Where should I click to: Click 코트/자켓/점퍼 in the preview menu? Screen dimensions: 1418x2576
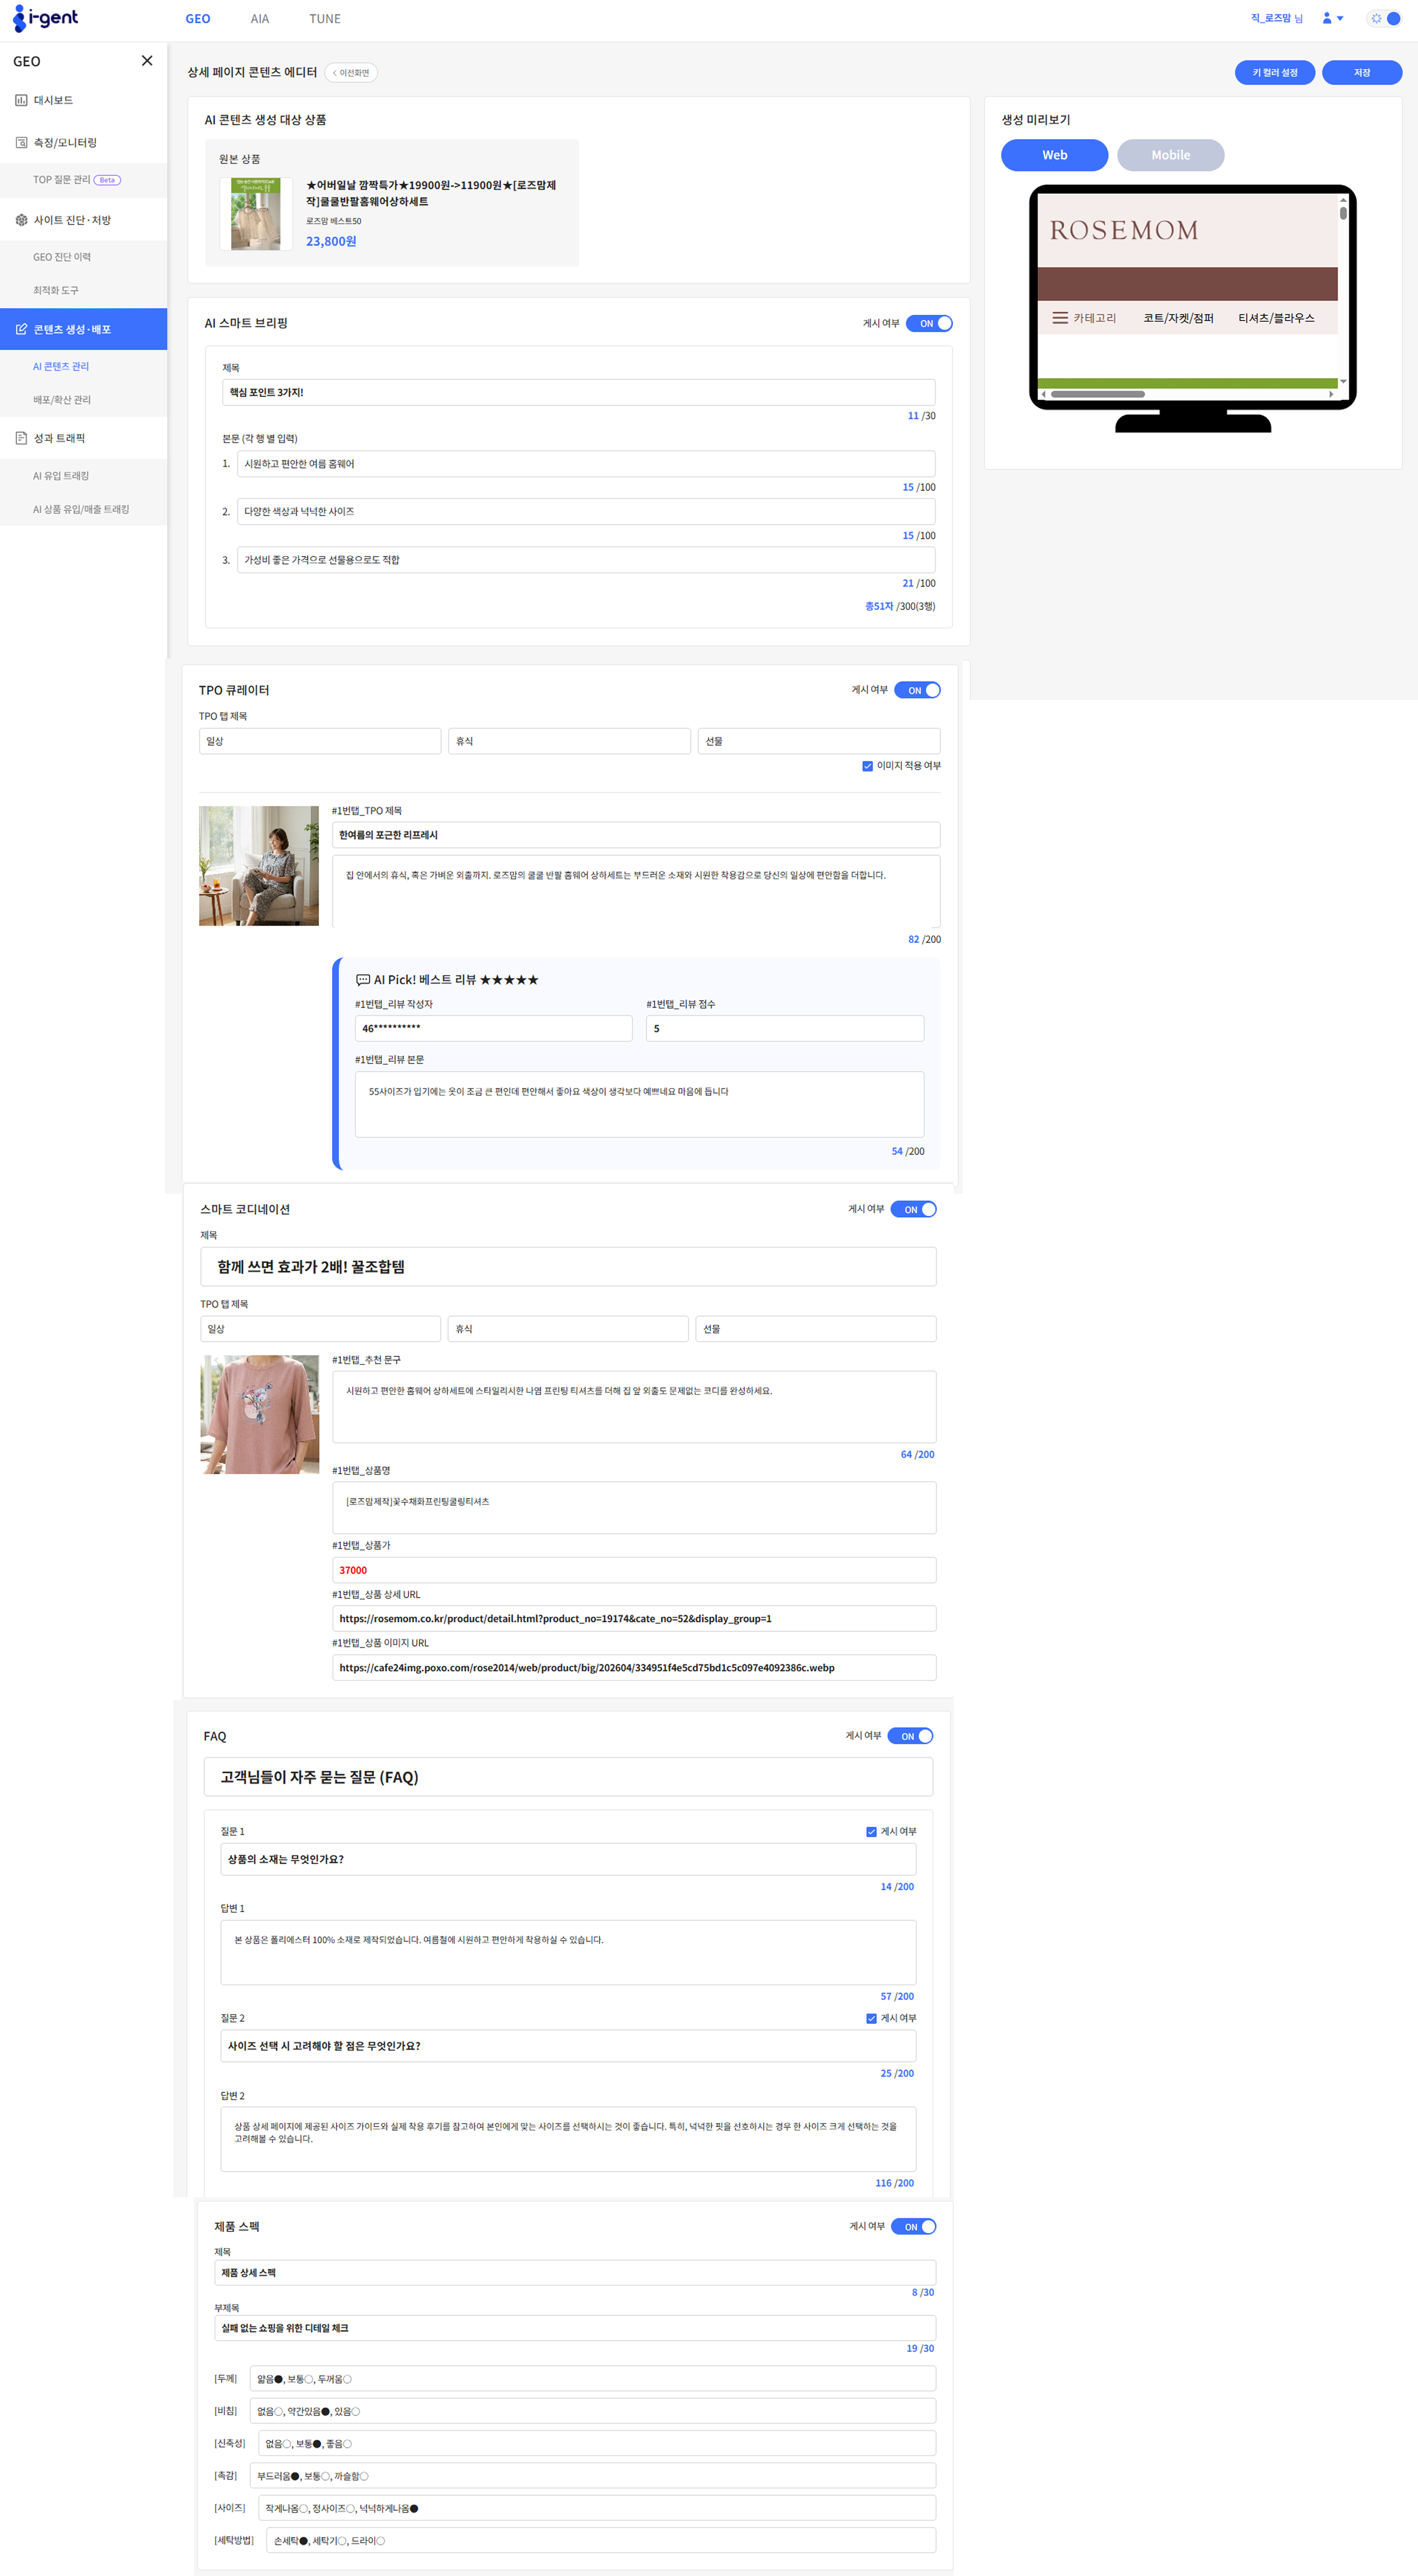pos(1178,318)
